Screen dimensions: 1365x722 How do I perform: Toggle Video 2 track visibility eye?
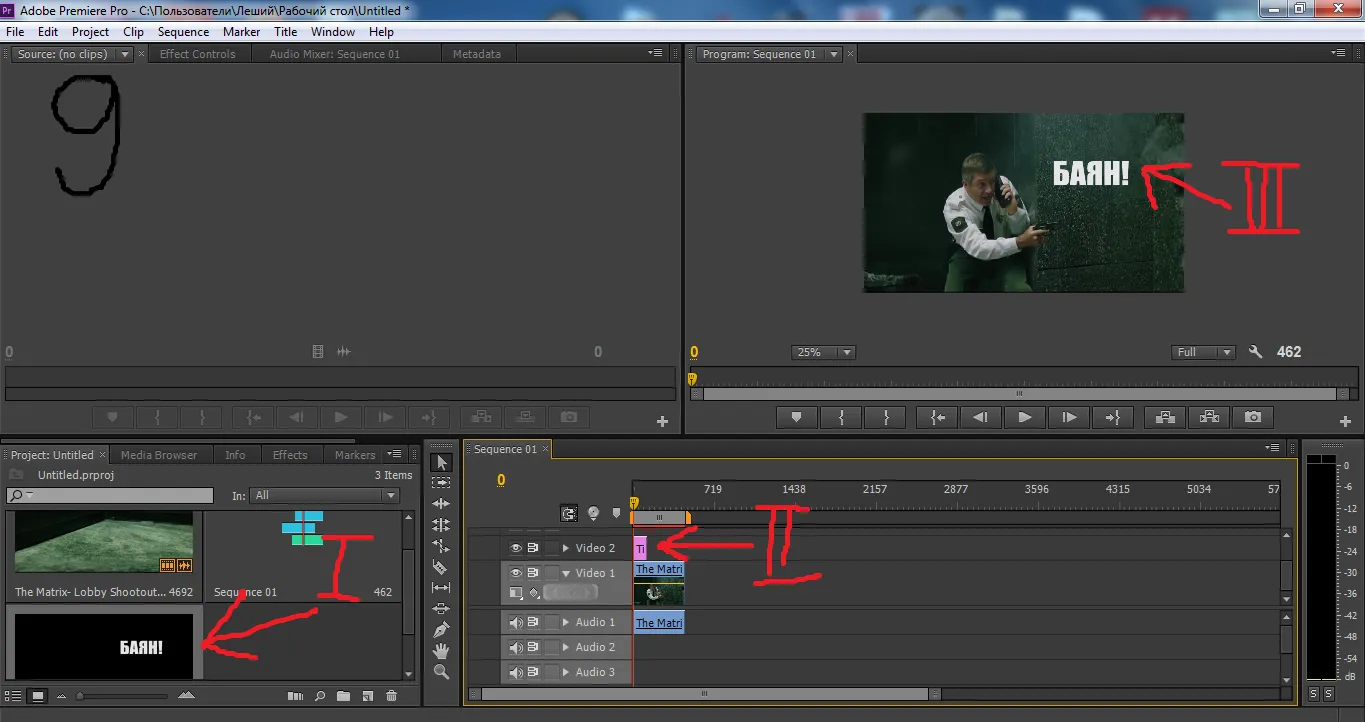click(x=516, y=548)
